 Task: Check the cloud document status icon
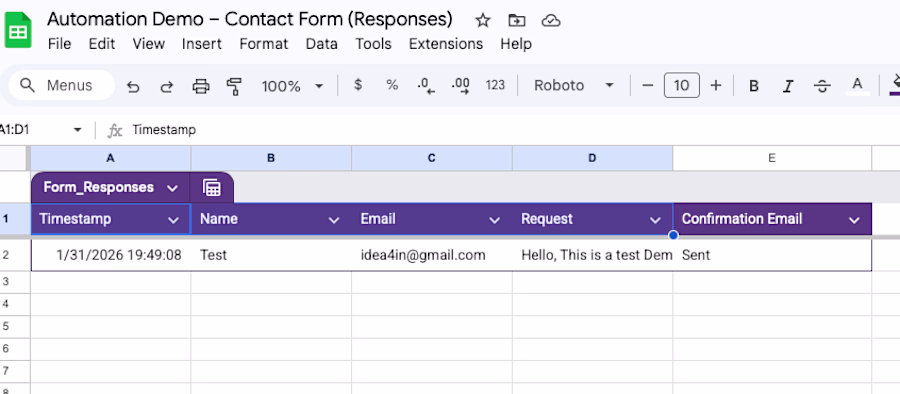(550, 21)
